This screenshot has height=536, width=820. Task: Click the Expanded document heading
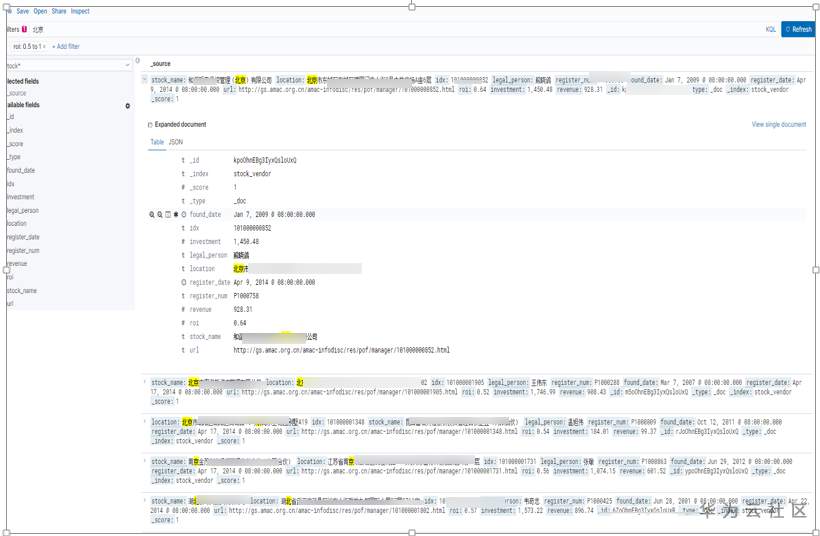(x=180, y=124)
